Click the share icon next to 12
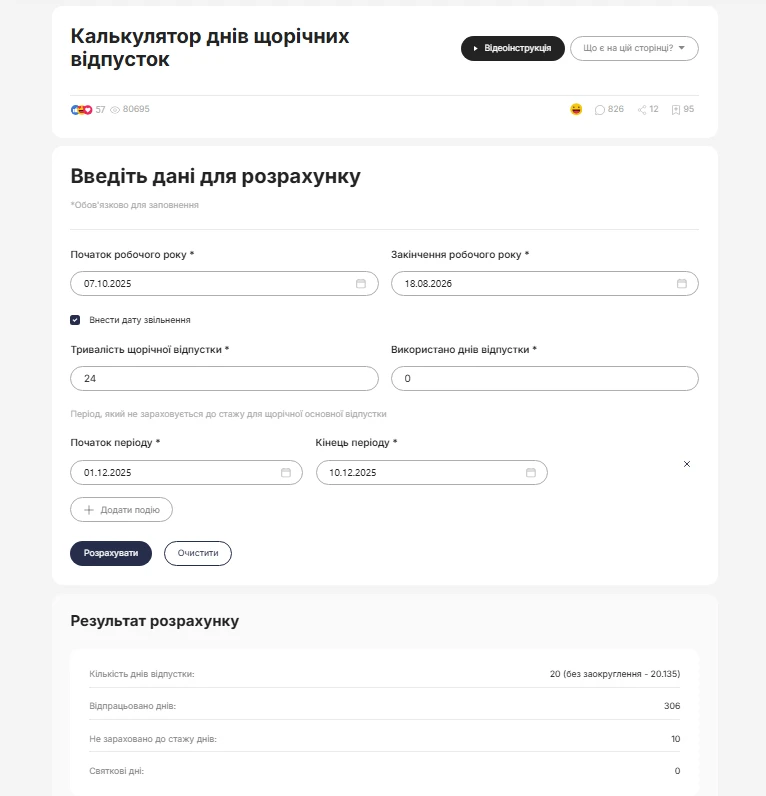The image size is (766, 796). coord(642,110)
